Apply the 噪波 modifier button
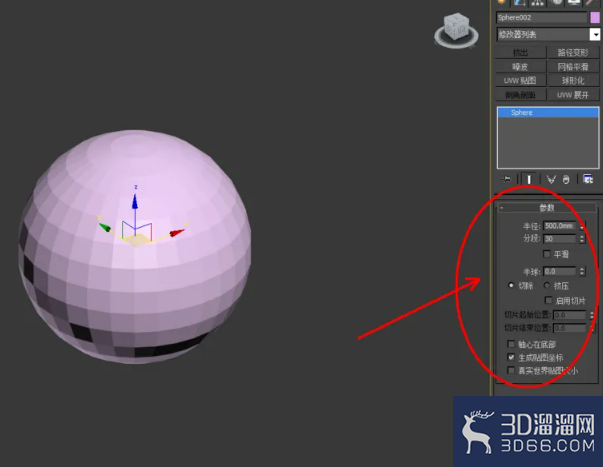Screen dimensions: 603x467 (521, 67)
